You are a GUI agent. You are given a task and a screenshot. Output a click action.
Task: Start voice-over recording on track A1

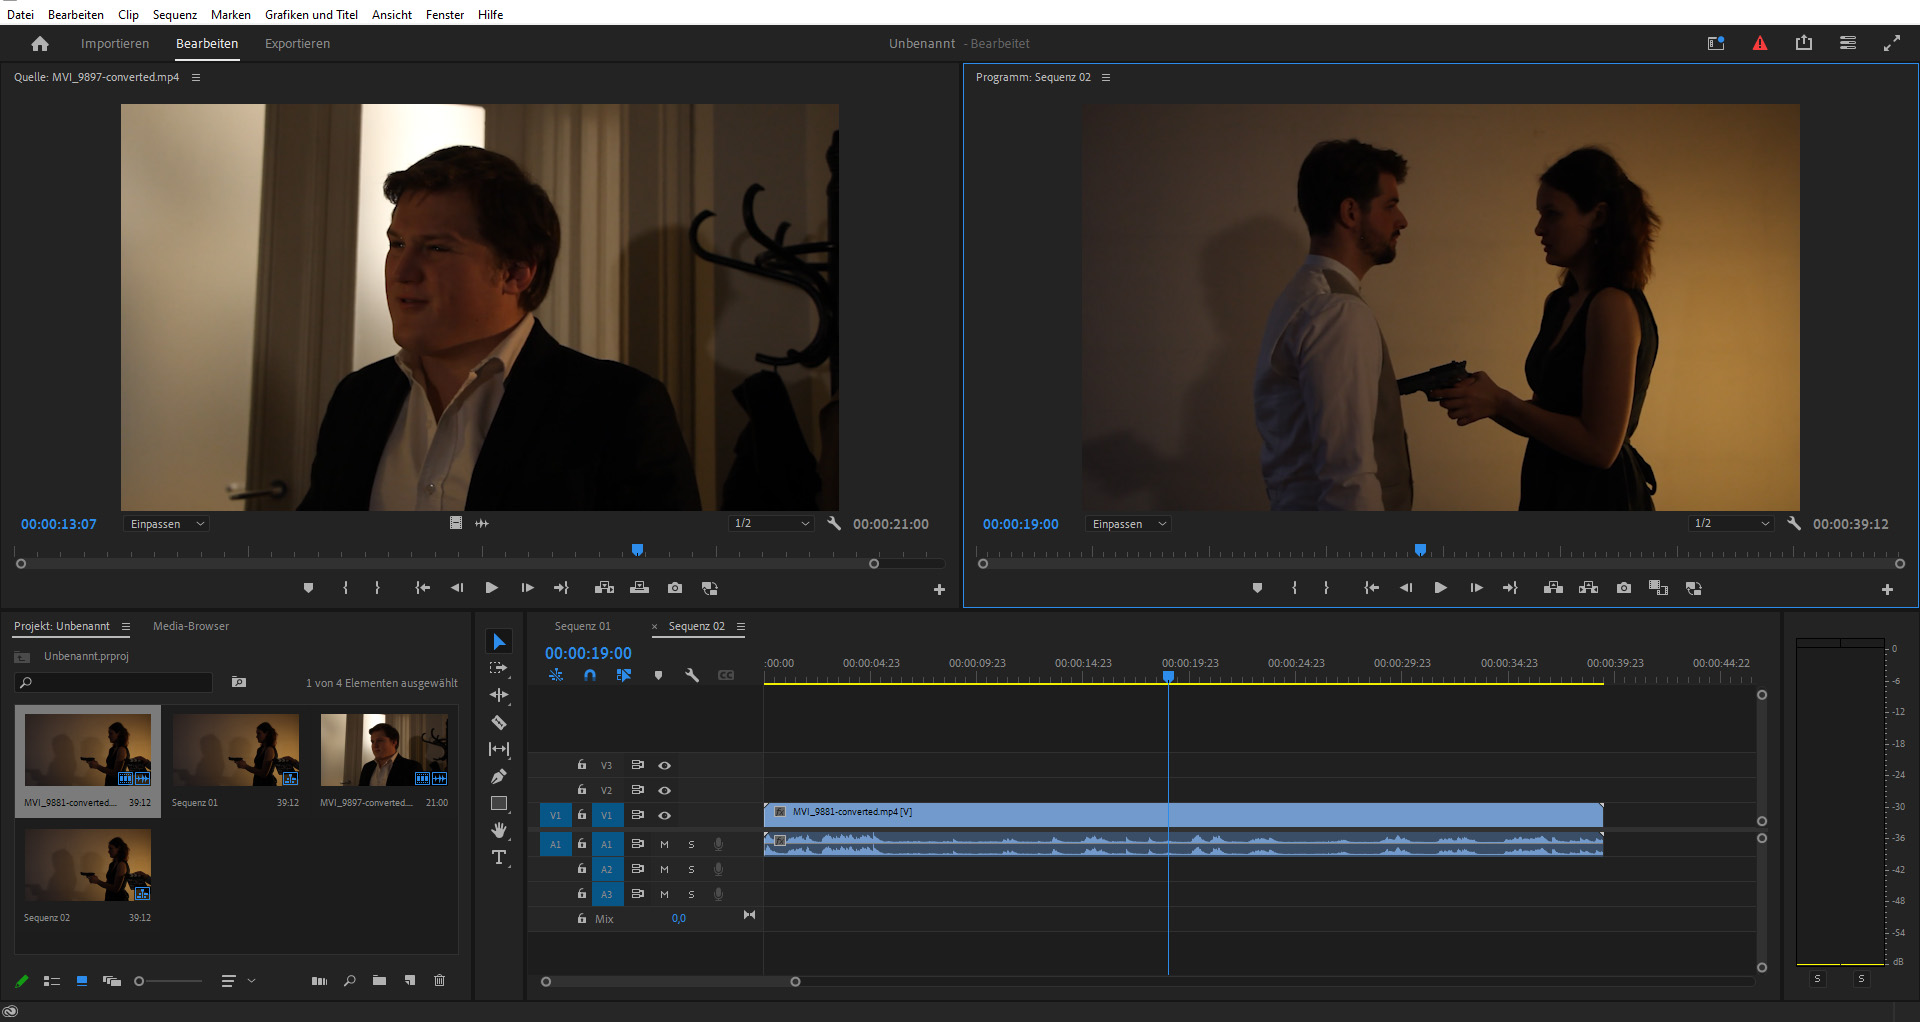tap(719, 843)
